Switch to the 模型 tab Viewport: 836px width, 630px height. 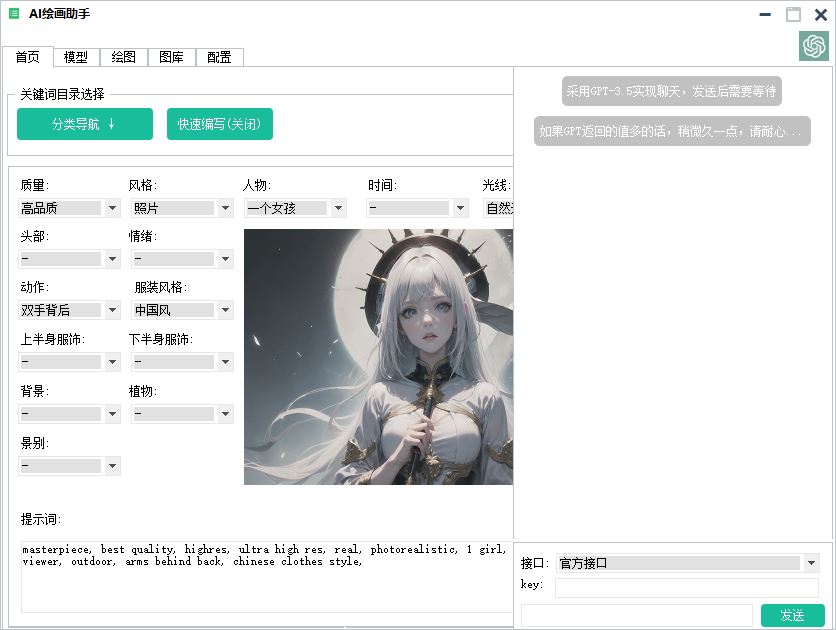75,57
